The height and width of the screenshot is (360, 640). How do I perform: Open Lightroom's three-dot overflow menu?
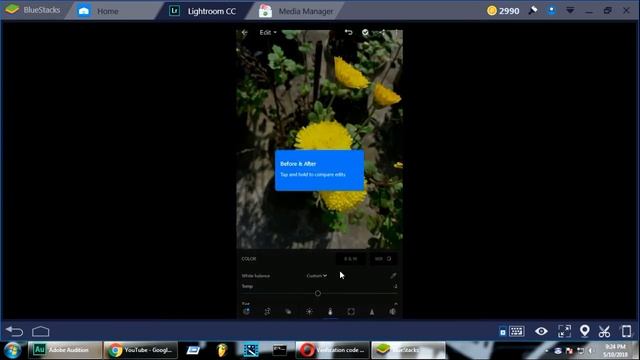tap(396, 32)
